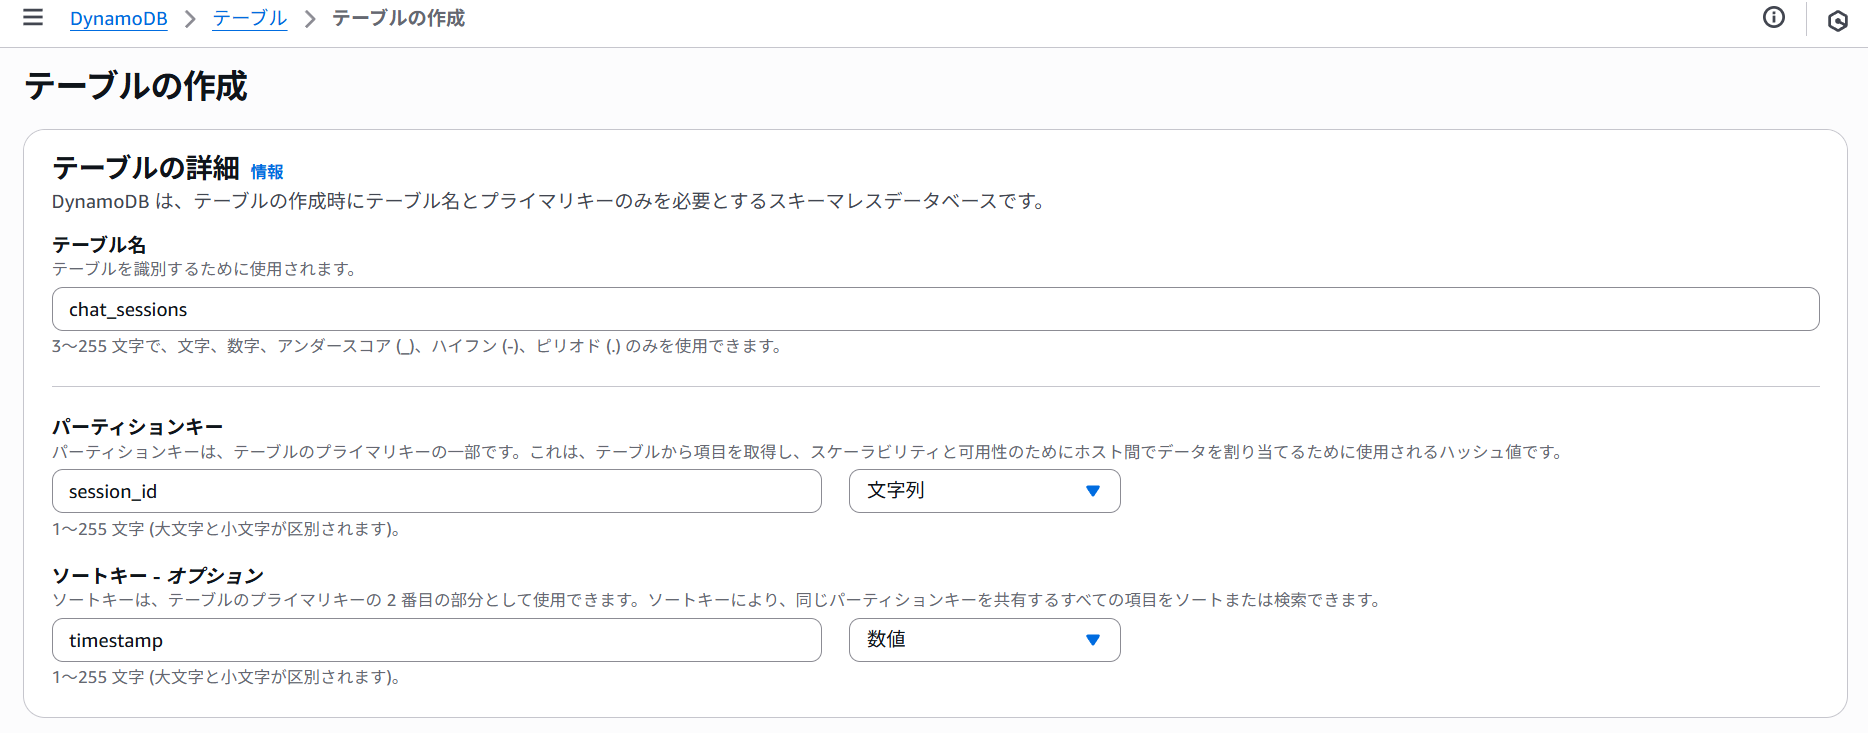Image resolution: width=1868 pixels, height=733 pixels.
Task: Click テーブルを識別するために使用されます text
Action: click(206, 269)
